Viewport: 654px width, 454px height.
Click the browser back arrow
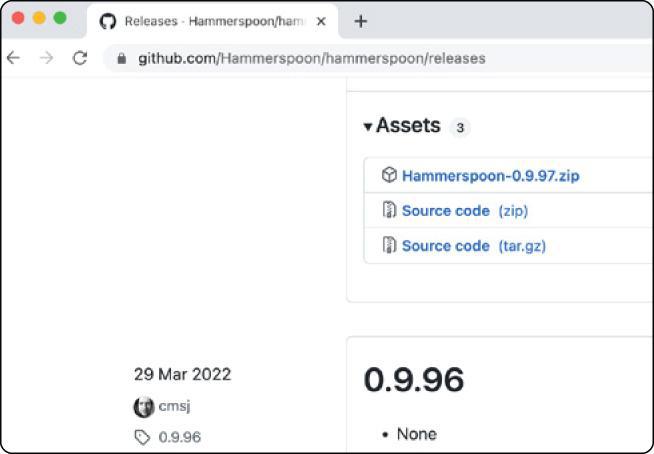point(13,58)
